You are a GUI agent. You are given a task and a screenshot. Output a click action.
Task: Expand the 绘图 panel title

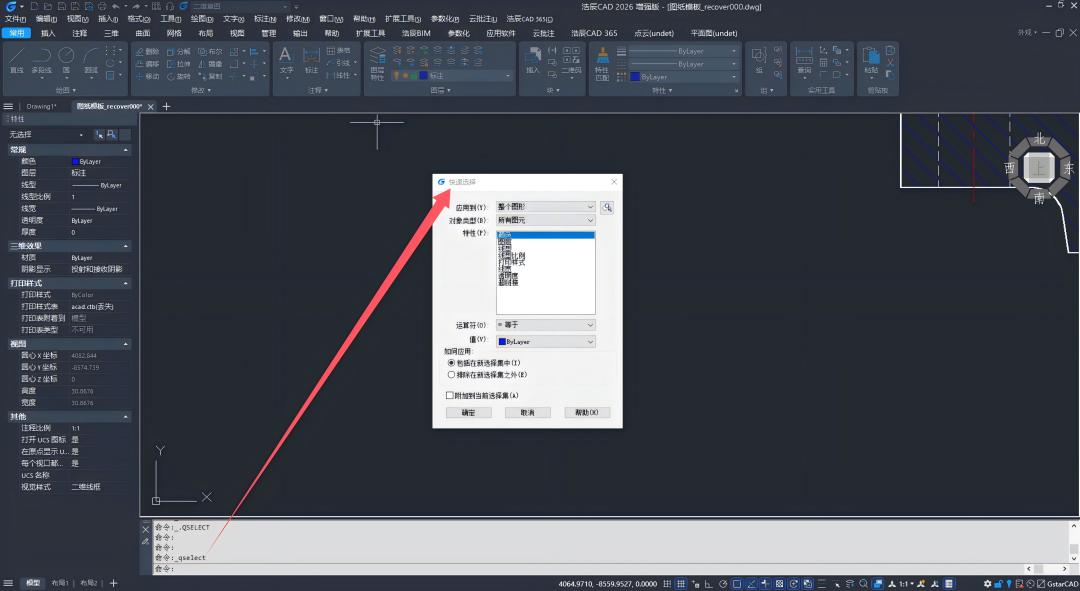pos(66,90)
